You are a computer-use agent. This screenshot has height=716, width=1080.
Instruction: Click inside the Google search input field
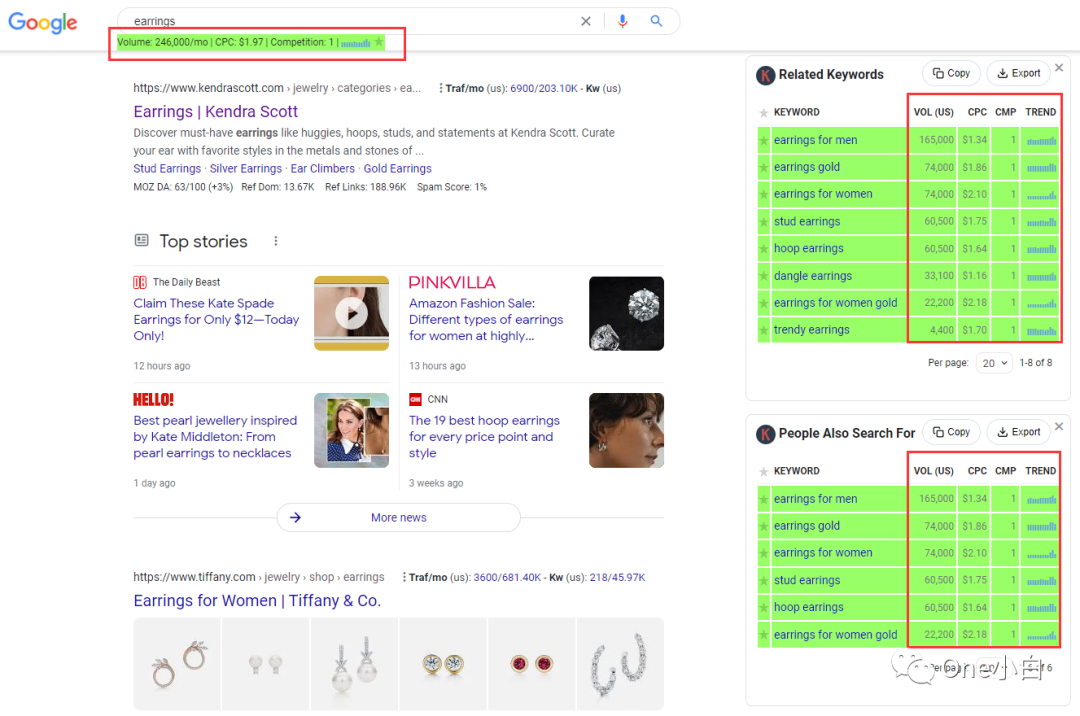click(351, 21)
